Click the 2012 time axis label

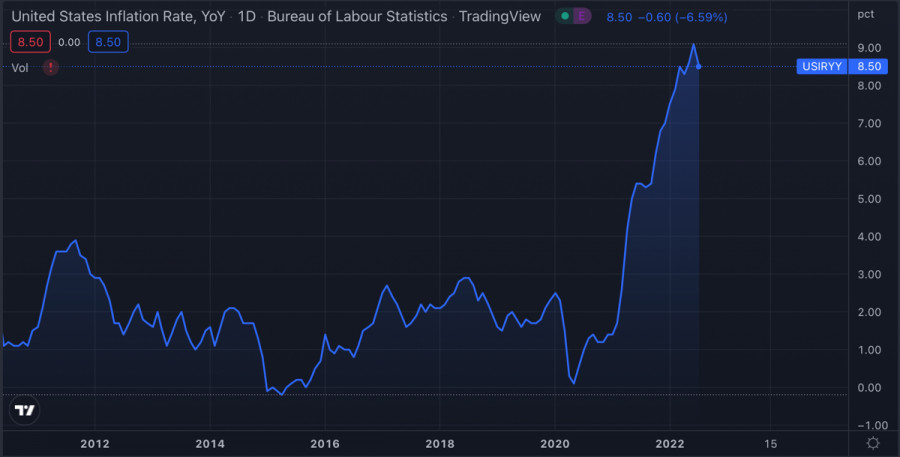coord(95,444)
